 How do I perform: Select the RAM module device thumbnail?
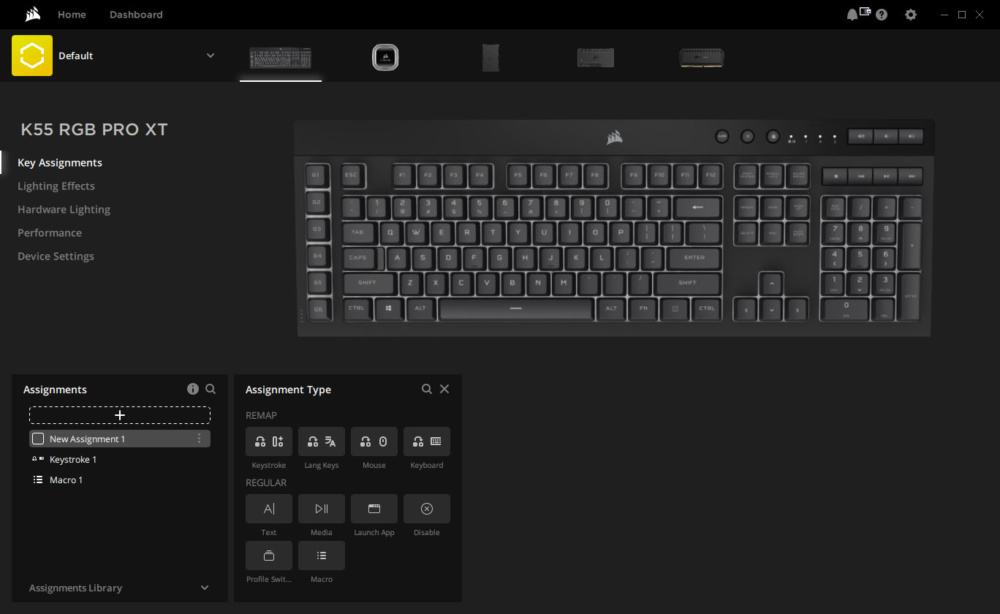point(701,58)
